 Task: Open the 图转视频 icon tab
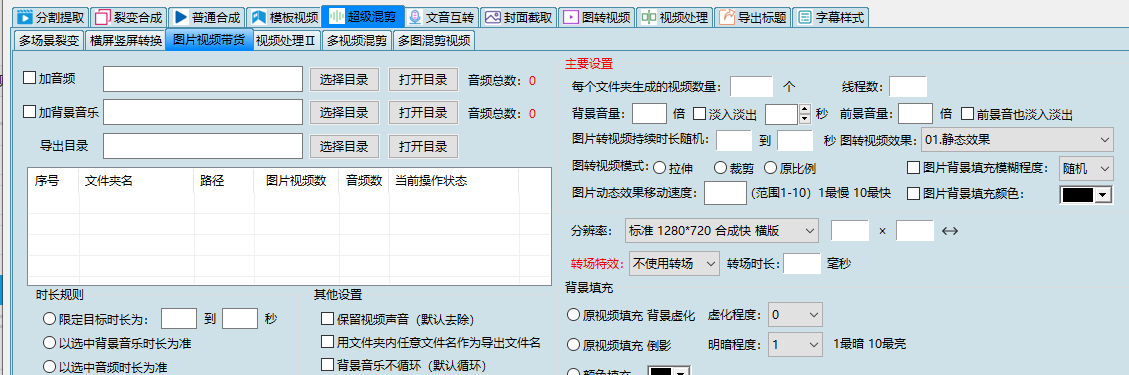coord(571,17)
